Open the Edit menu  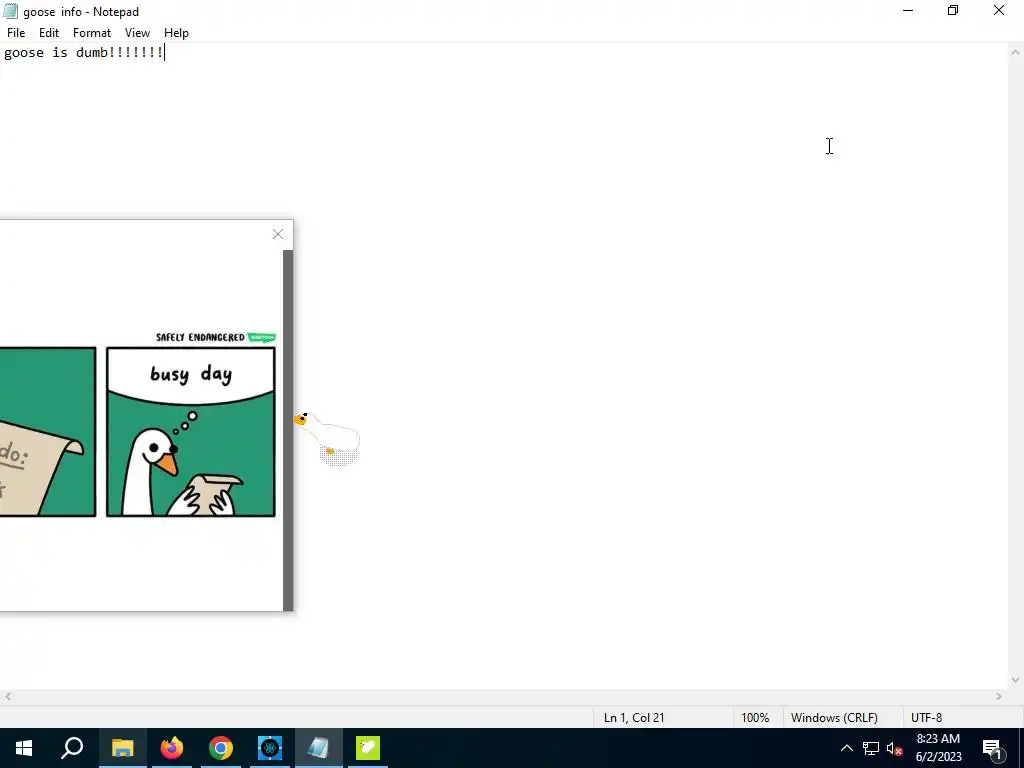tap(48, 33)
